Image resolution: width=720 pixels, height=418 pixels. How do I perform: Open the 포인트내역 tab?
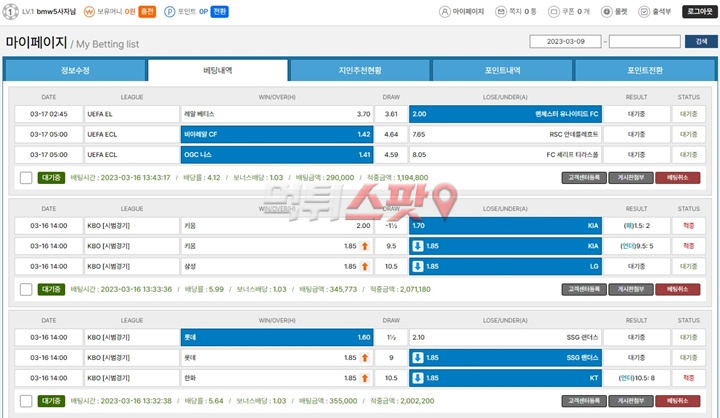coord(502,70)
